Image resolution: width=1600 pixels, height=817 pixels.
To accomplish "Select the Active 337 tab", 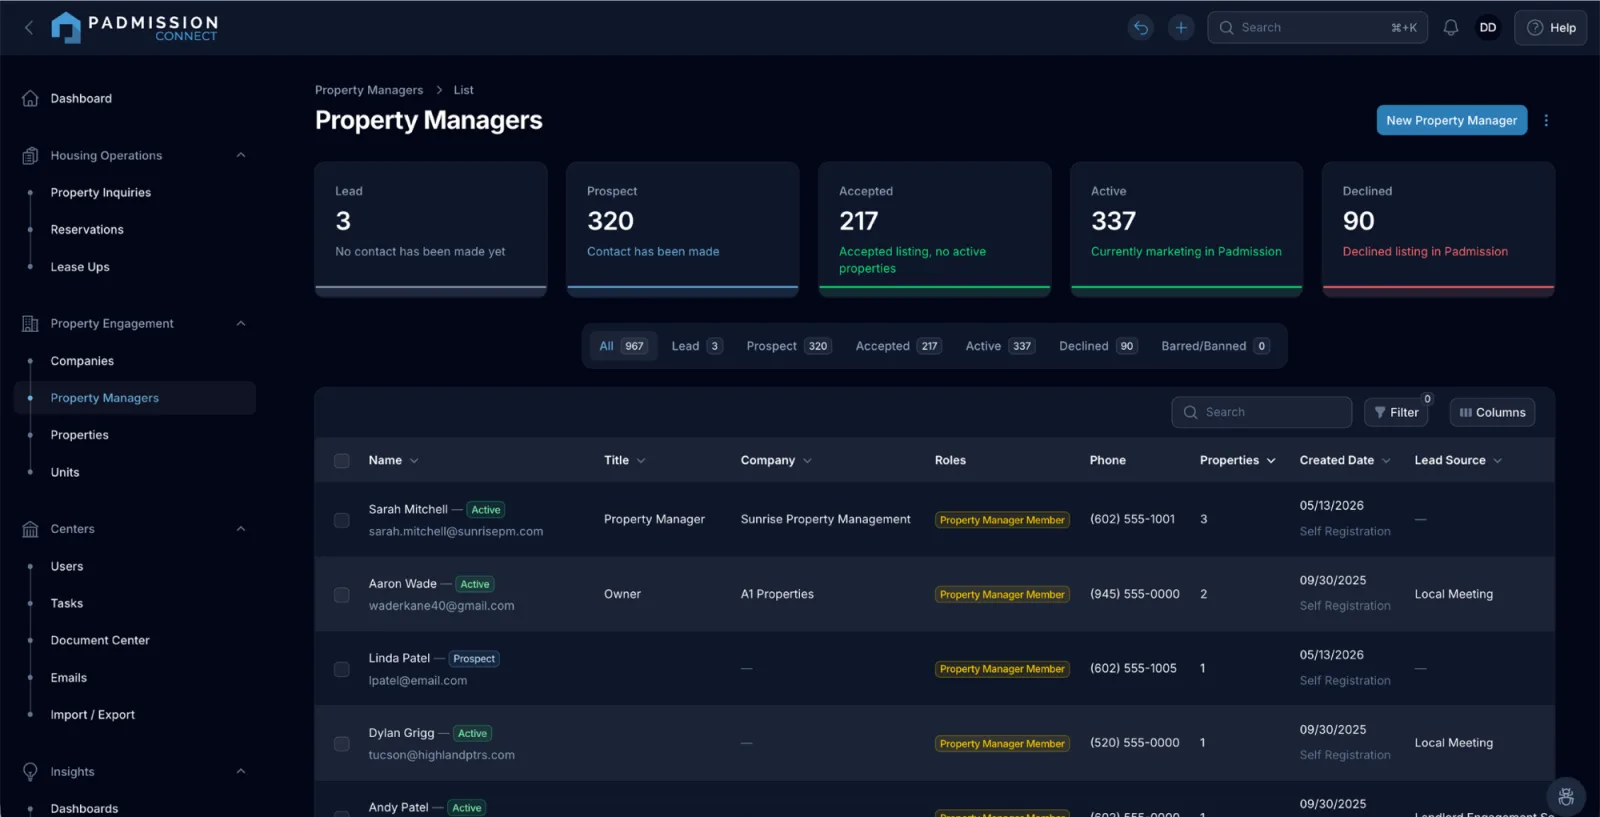I will pos(1000,346).
